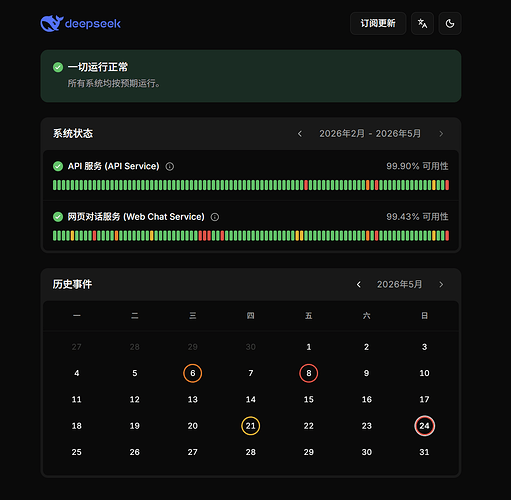The image size is (511, 500).
Task: Click API 服务 (API Service) label
Action: tap(114, 166)
